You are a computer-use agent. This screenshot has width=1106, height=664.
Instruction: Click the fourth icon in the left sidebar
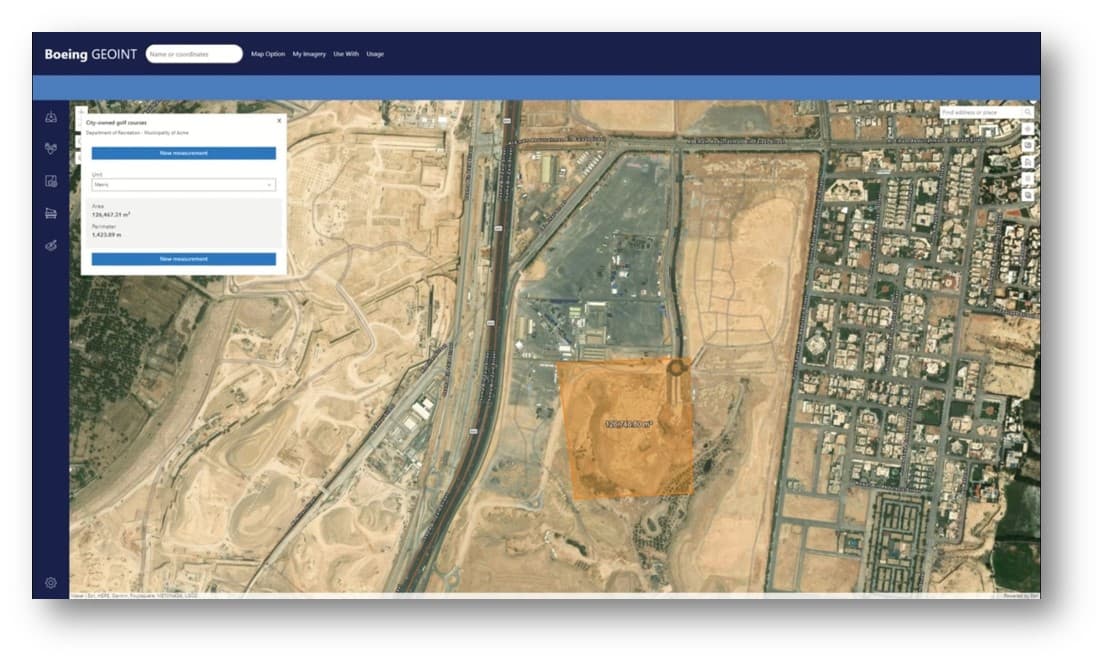pos(51,213)
